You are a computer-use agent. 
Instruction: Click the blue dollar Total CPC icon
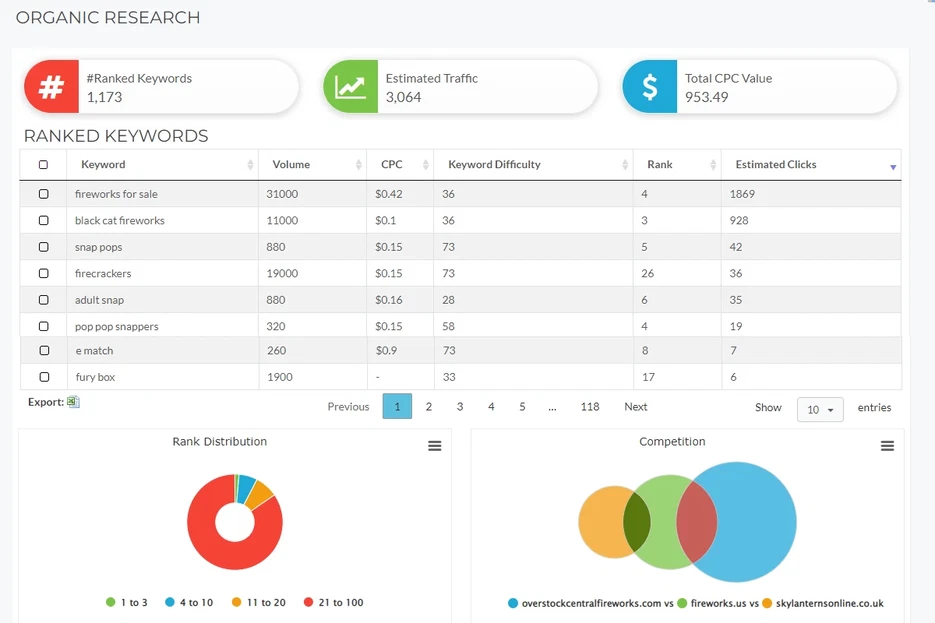[649, 87]
